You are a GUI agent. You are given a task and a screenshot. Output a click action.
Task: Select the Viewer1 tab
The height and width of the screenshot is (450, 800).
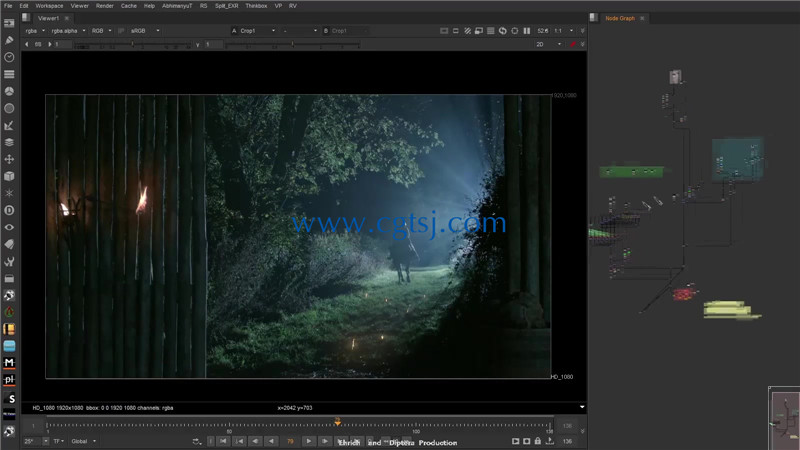48,18
